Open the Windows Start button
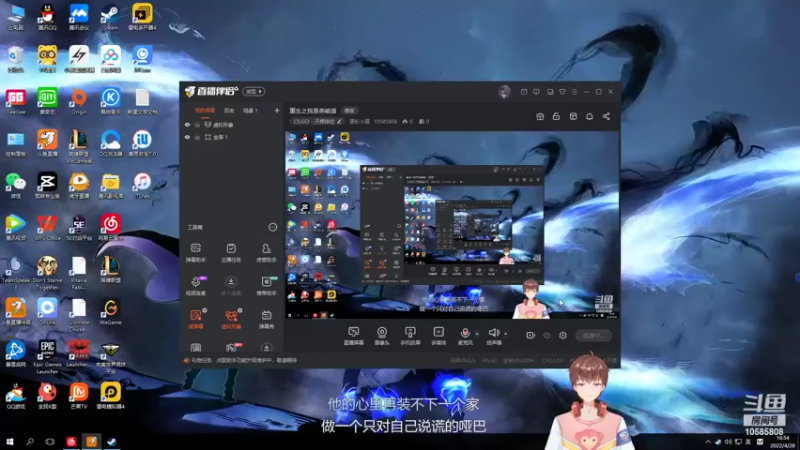Screen dimensions: 800x450 point(10,442)
